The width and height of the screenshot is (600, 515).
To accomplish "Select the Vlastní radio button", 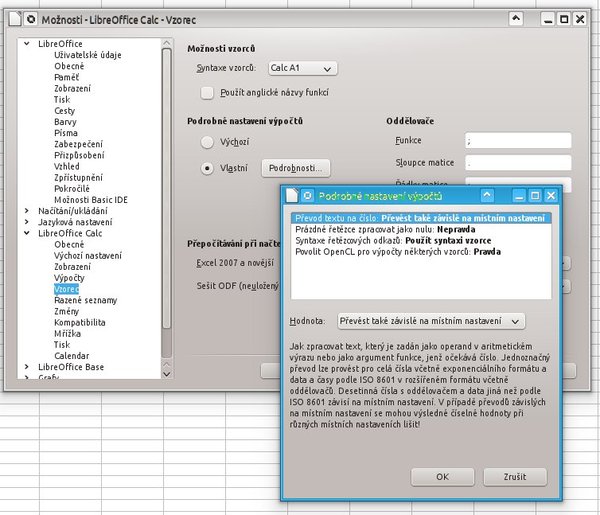I will pos(207,168).
